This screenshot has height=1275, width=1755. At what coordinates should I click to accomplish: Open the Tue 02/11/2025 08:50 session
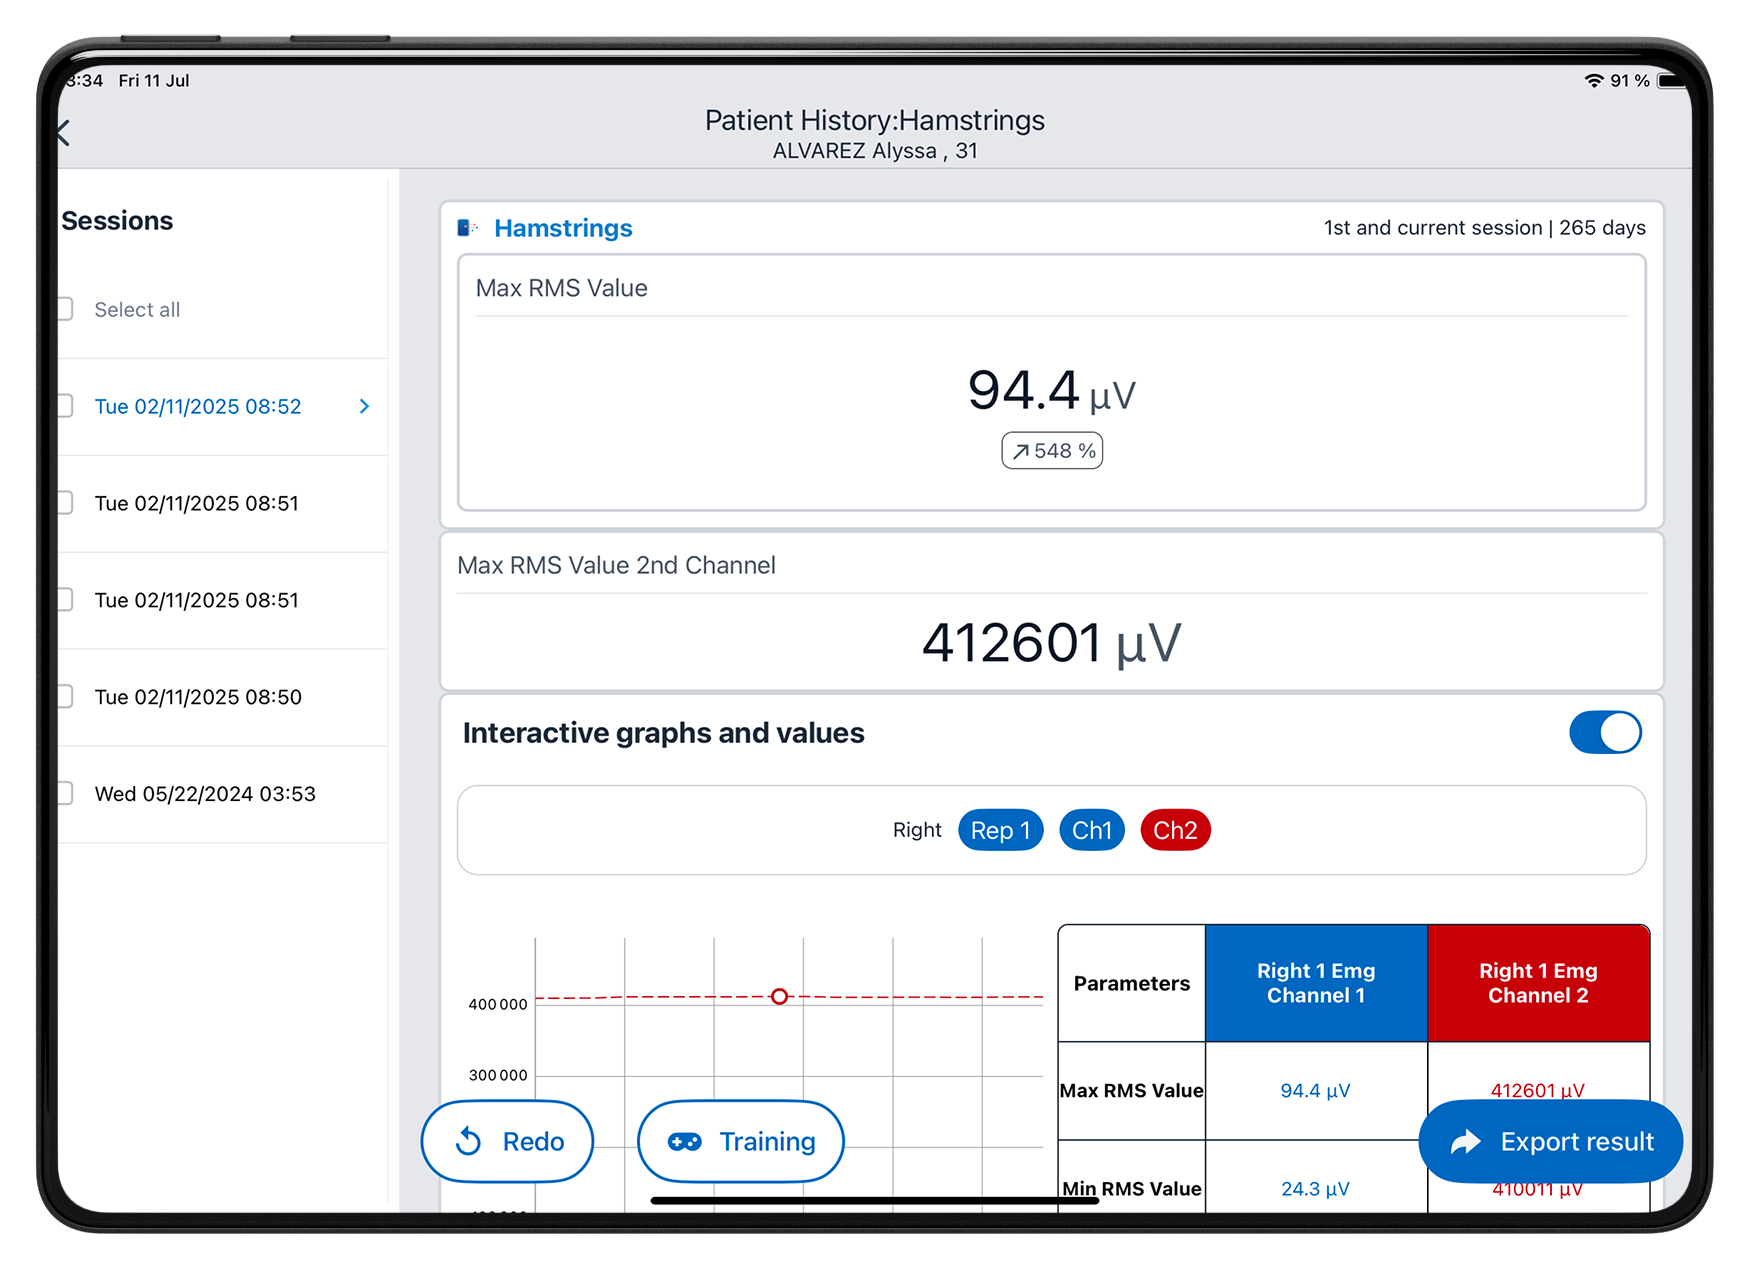(x=198, y=697)
